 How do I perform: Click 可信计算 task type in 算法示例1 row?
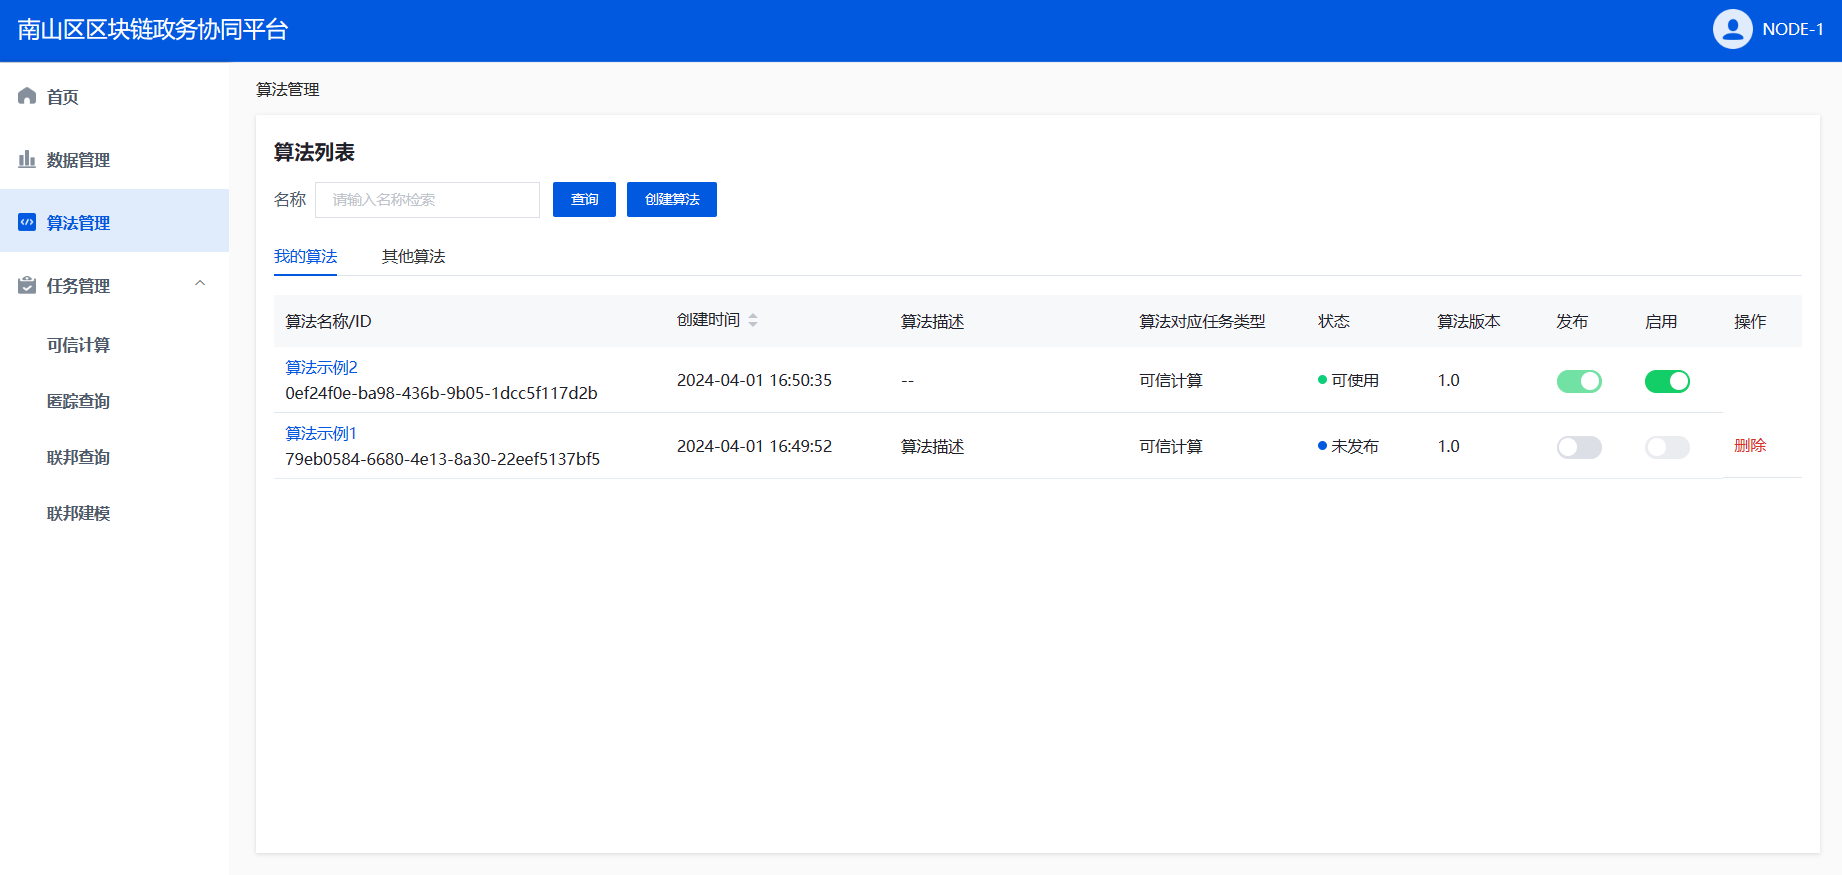[1171, 447]
